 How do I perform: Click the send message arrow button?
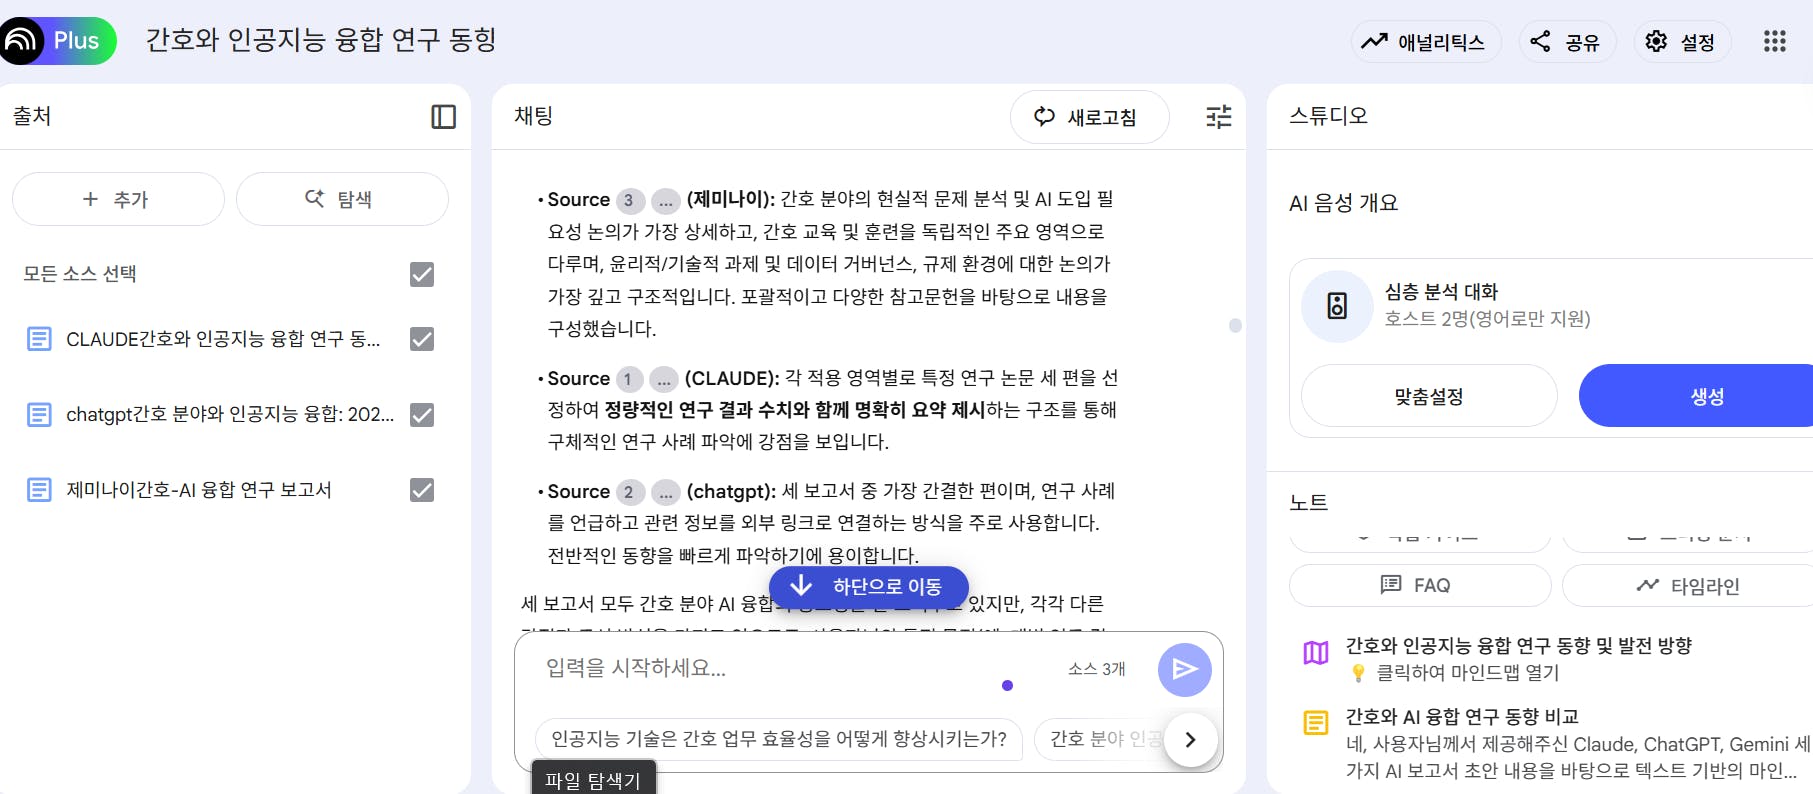(1184, 670)
